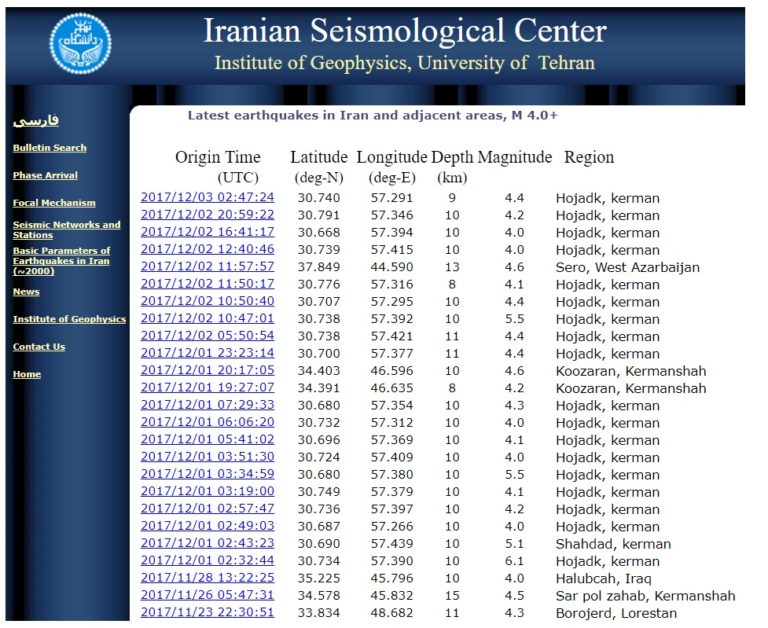Click the Longitude column header

(x=392, y=157)
